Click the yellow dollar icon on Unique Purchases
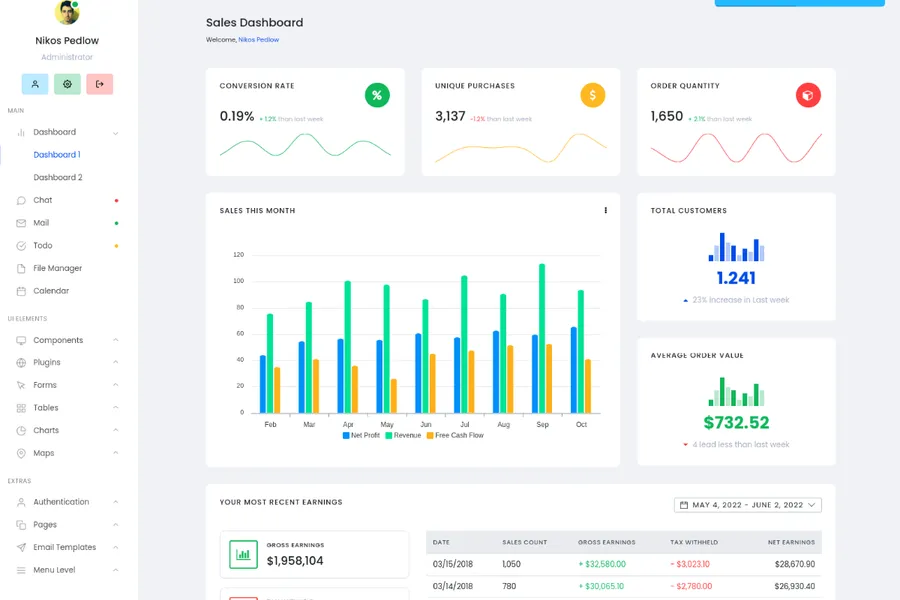The width and height of the screenshot is (900, 600). coord(593,95)
